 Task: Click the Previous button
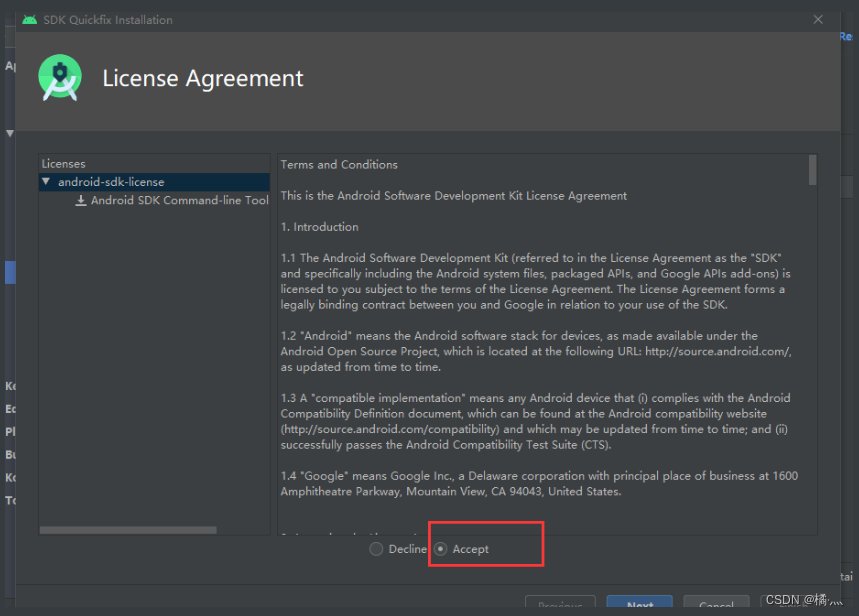click(560, 601)
